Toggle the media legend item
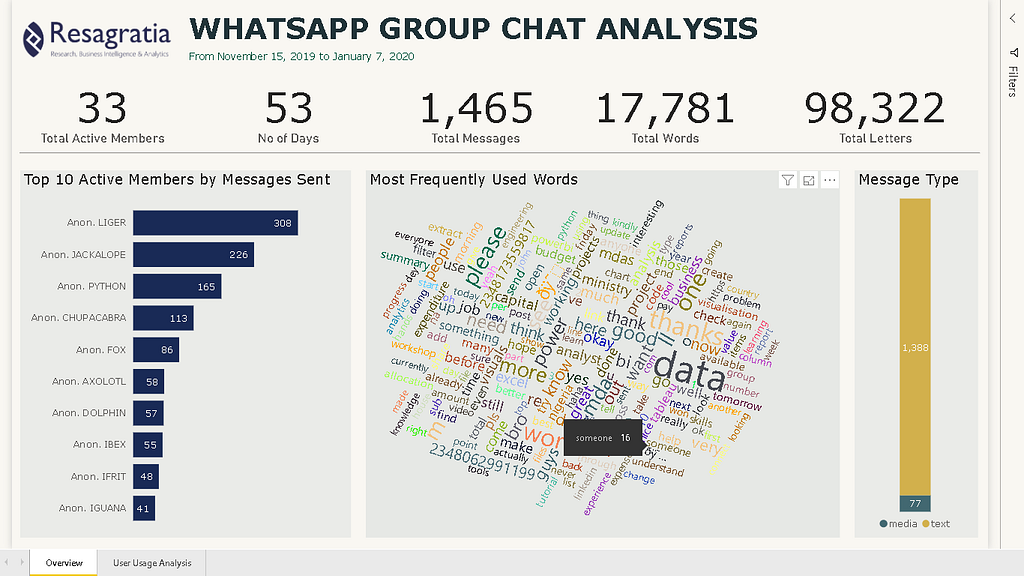1024x576 pixels. (898, 524)
